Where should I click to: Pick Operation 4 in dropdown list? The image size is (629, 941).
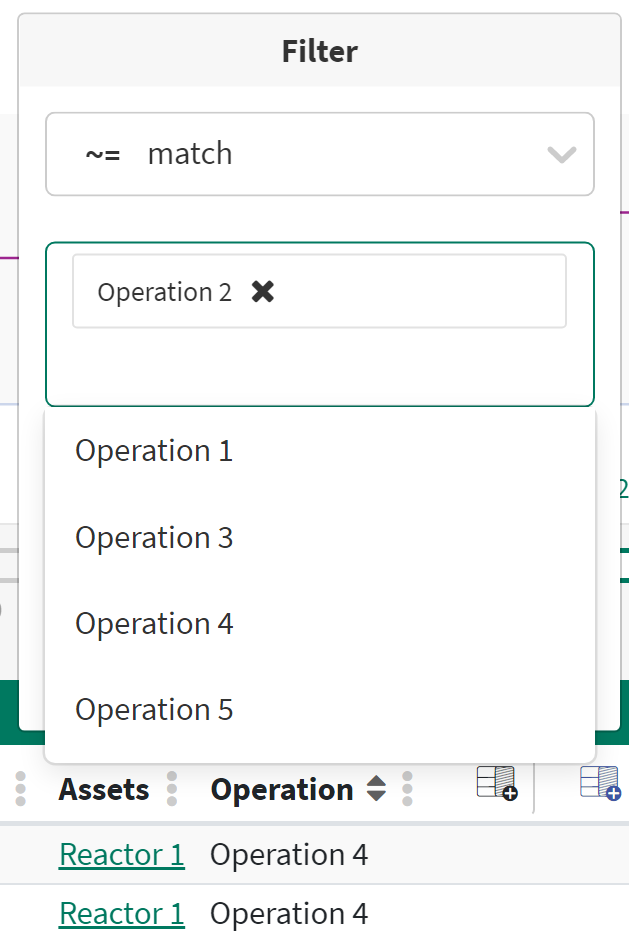(x=154, y=624)
